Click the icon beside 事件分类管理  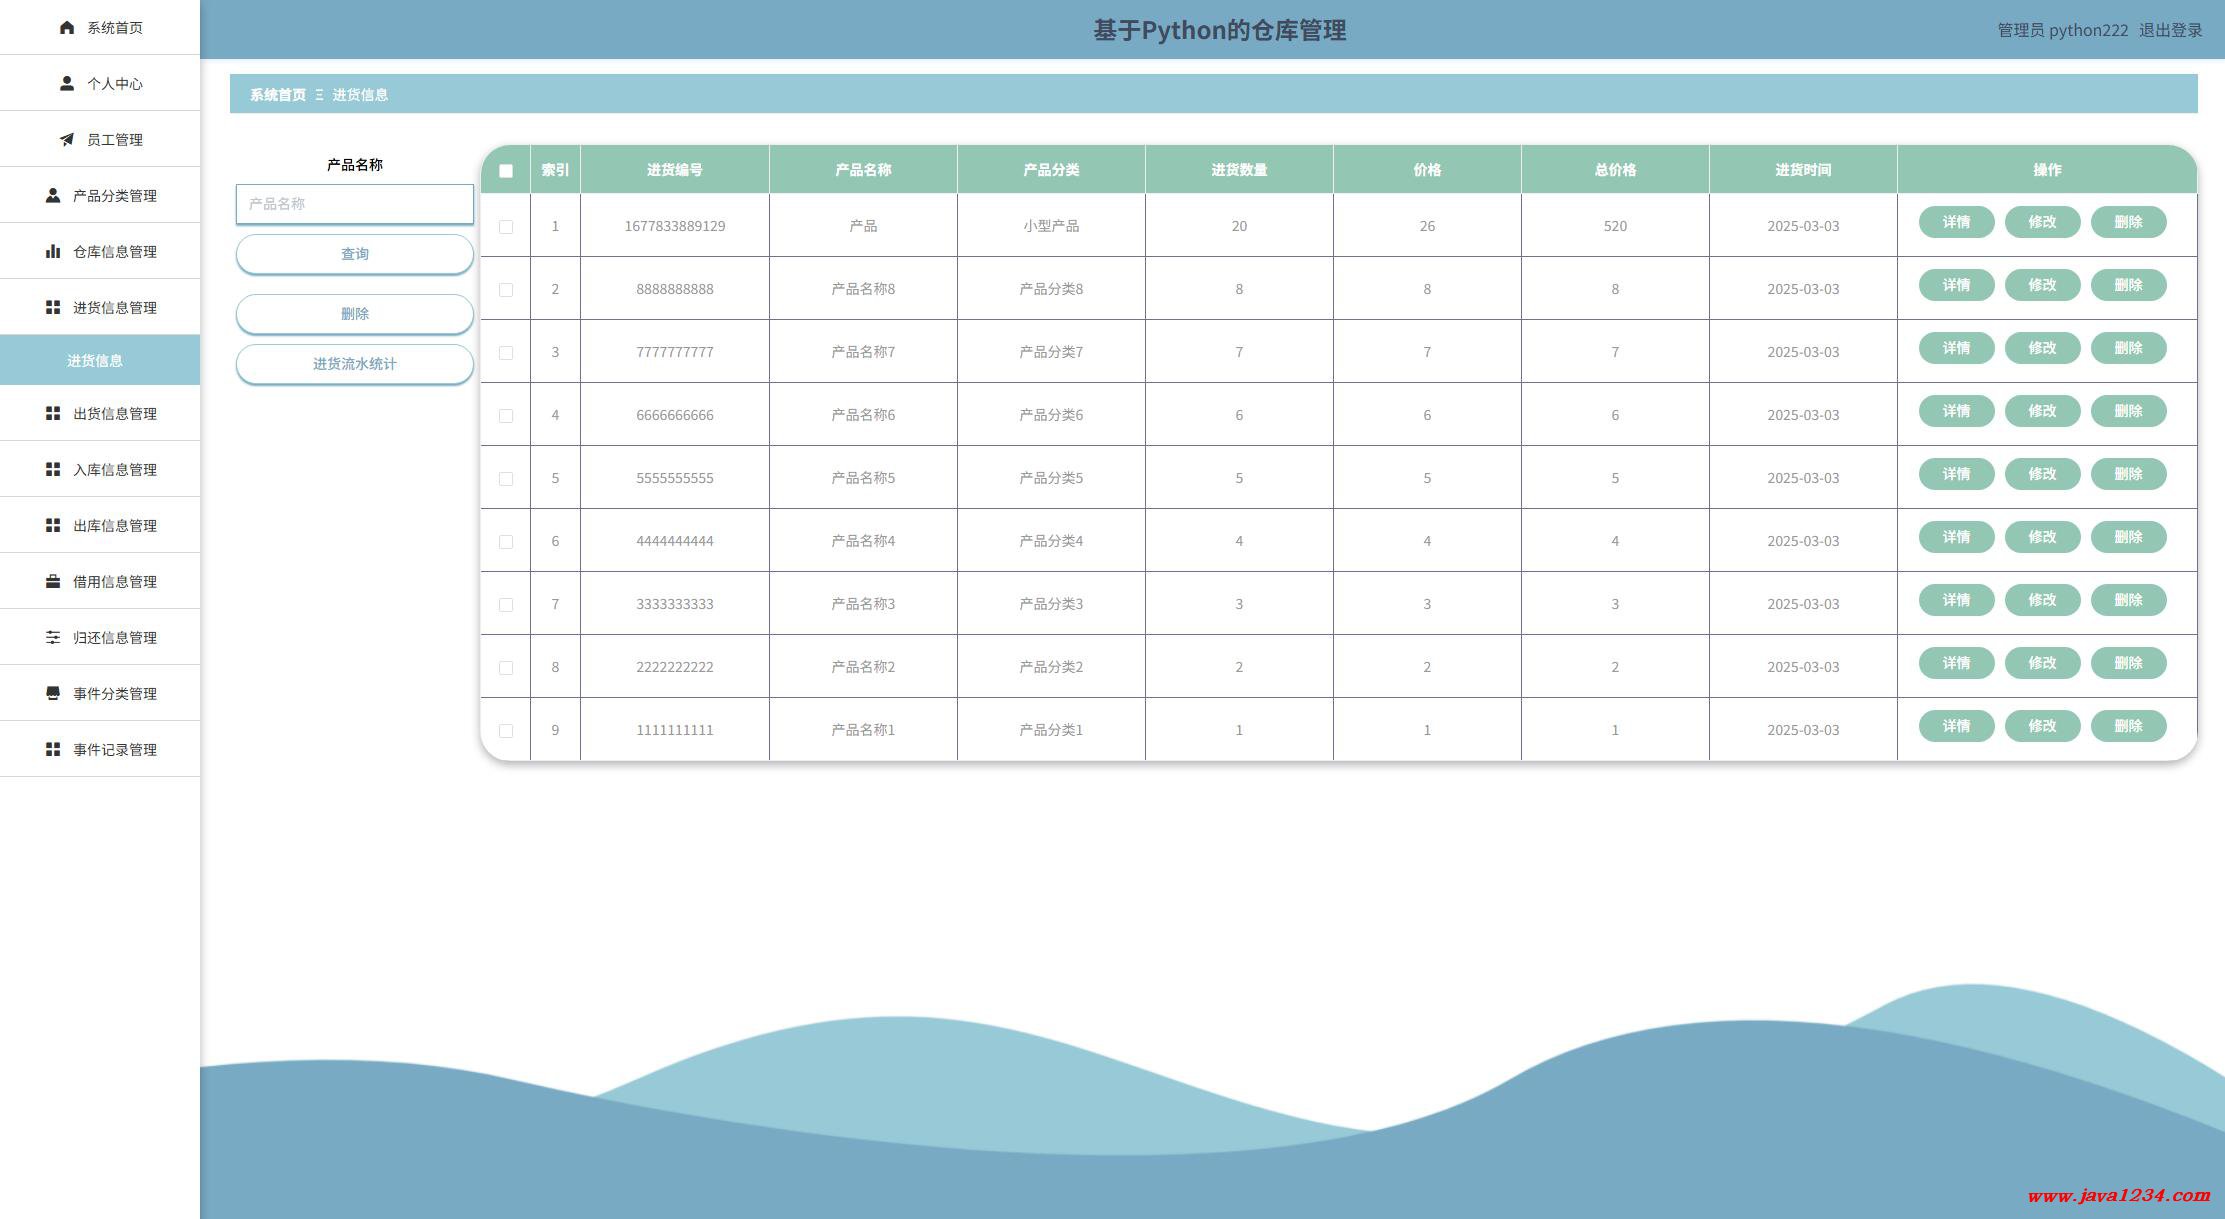(x=53, y=694)
